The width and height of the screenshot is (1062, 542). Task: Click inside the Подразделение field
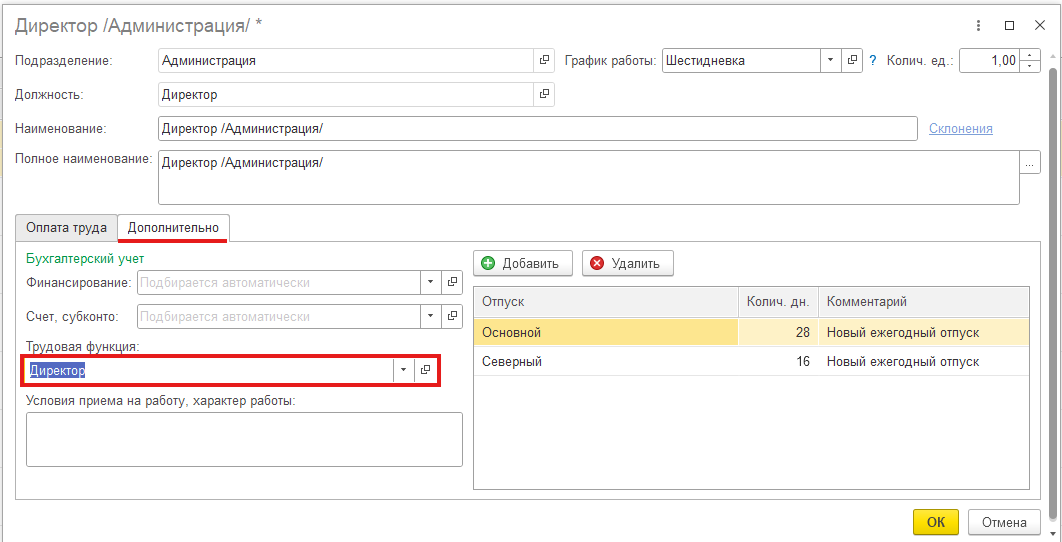346,60
